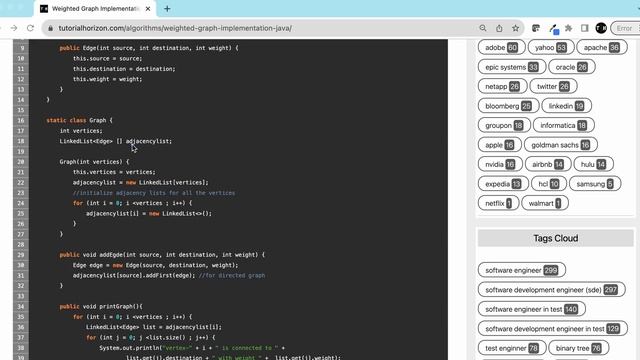Click line number 16 in code gutter

pyautogui.click(x=21, y=120)
